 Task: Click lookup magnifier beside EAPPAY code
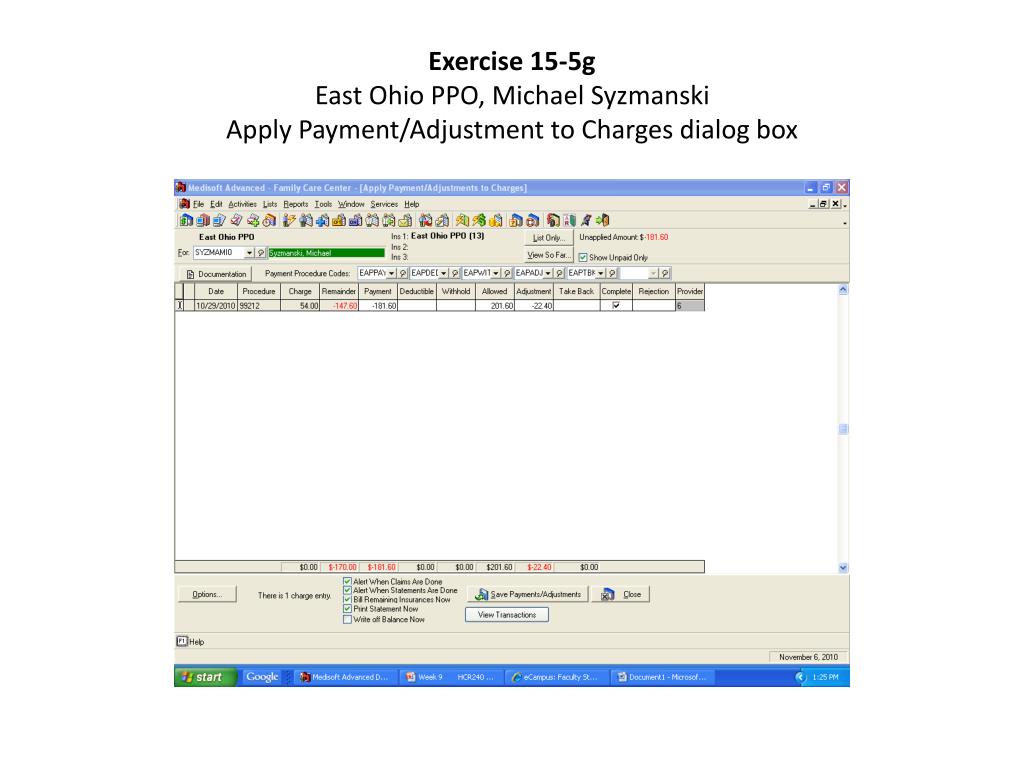(403, 273)
